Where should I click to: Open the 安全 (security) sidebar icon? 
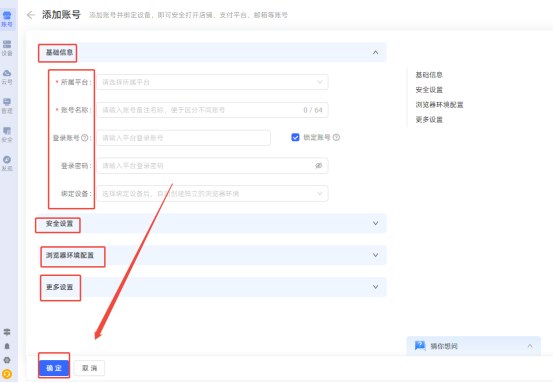click(x=7, y=135)
